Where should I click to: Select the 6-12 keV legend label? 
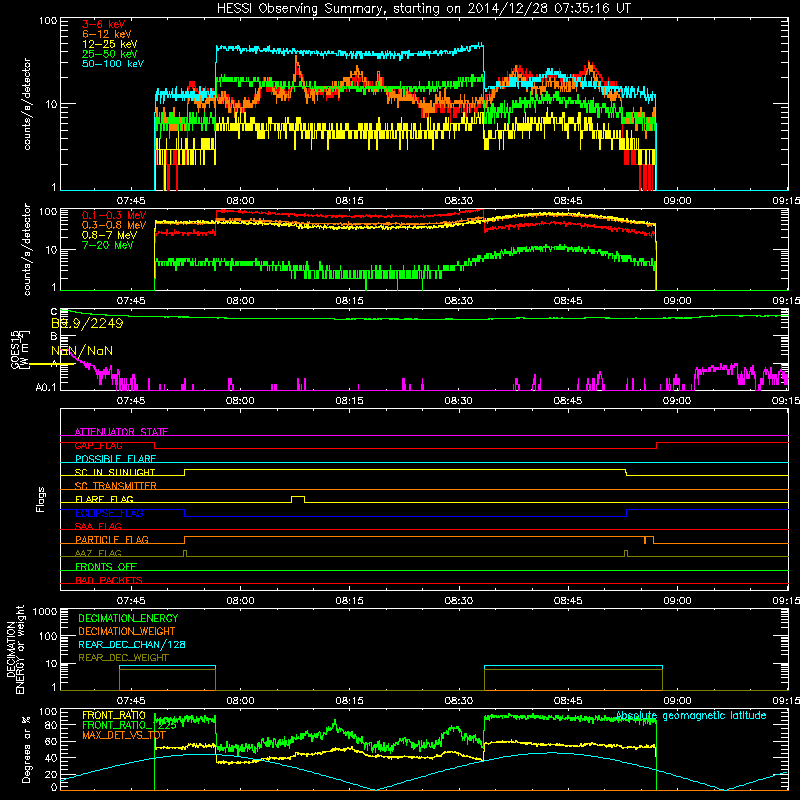(x=107, y=34)
